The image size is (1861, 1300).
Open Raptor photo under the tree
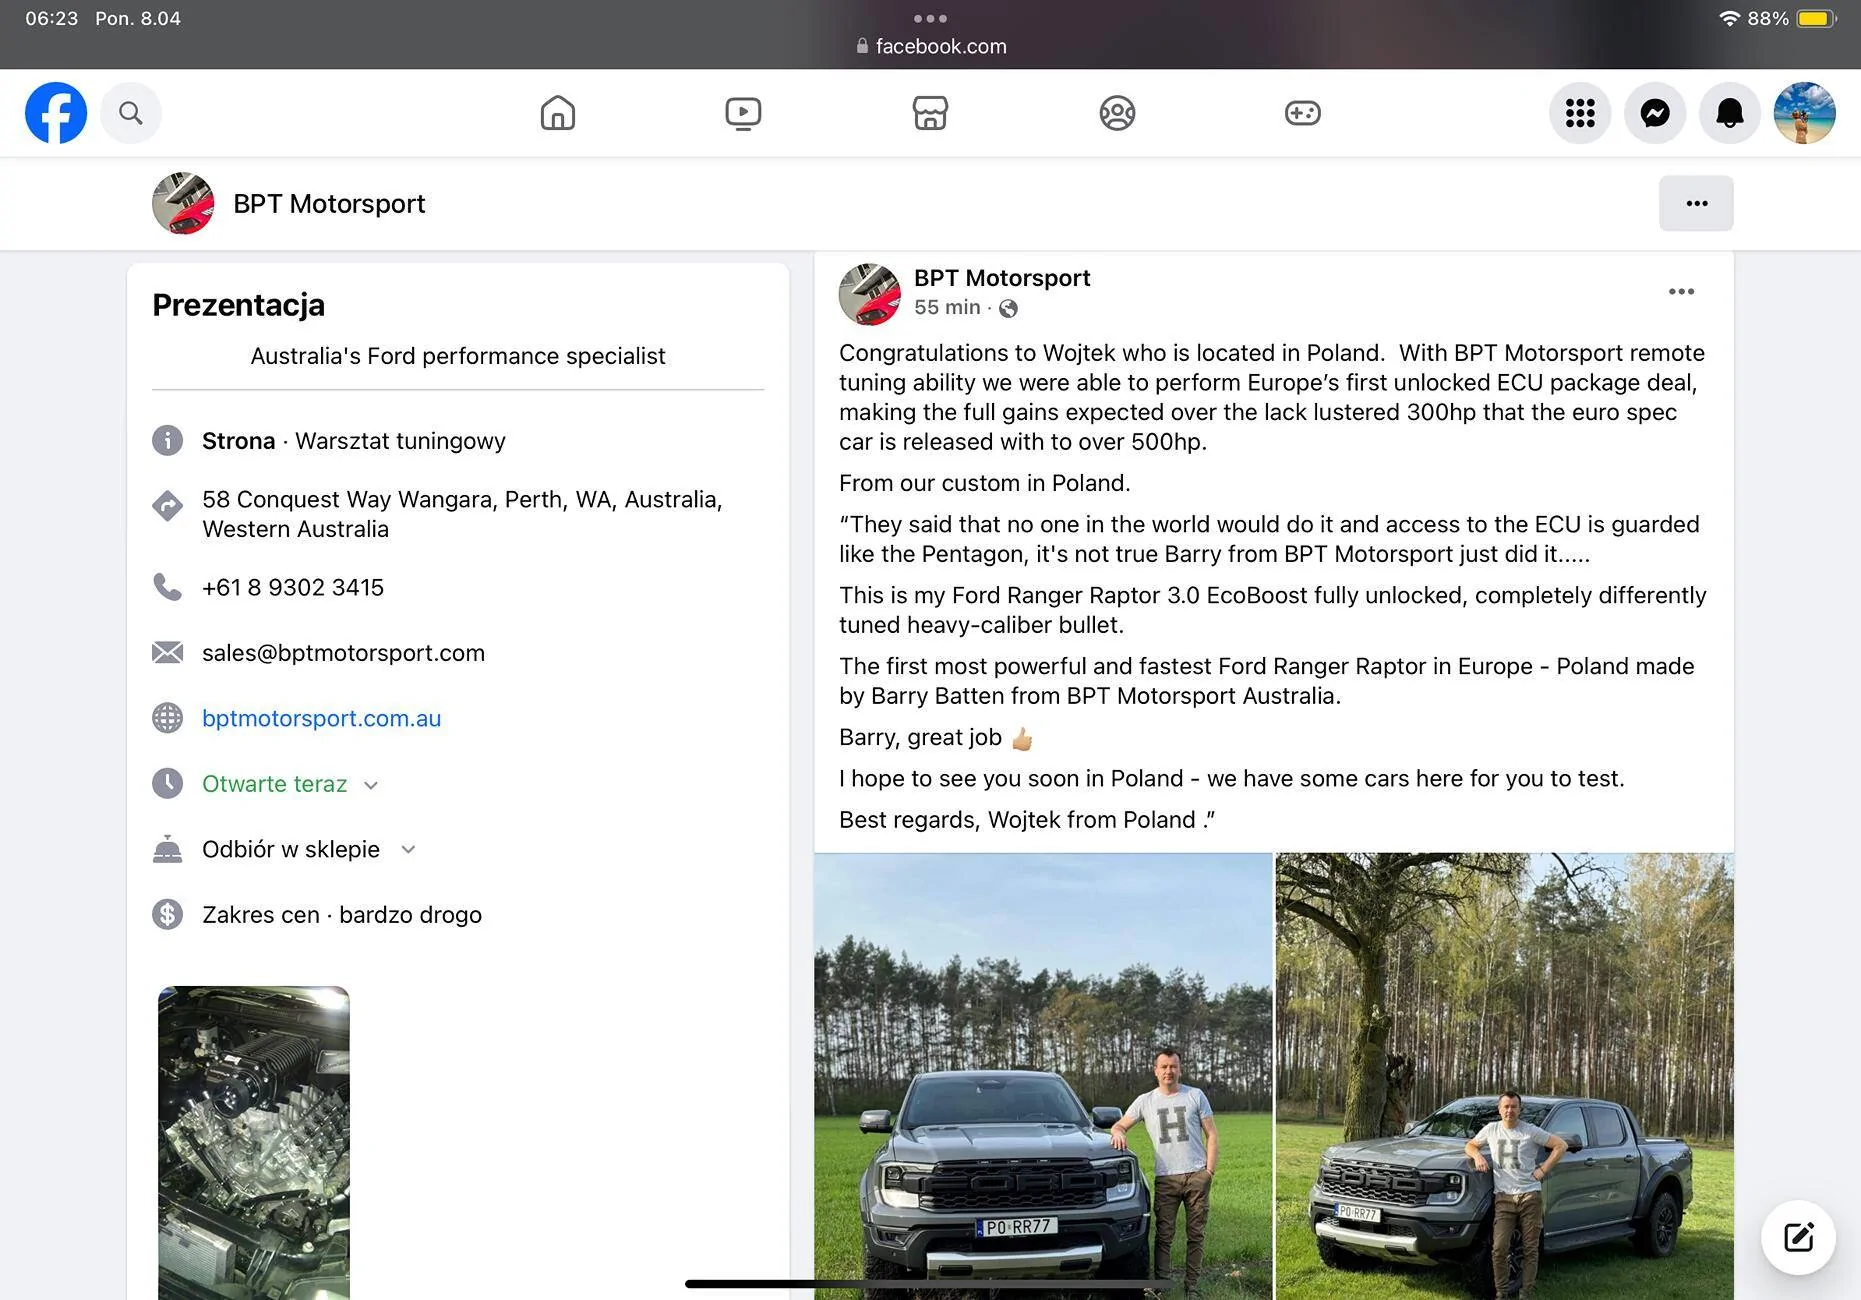[1505, 1076]
